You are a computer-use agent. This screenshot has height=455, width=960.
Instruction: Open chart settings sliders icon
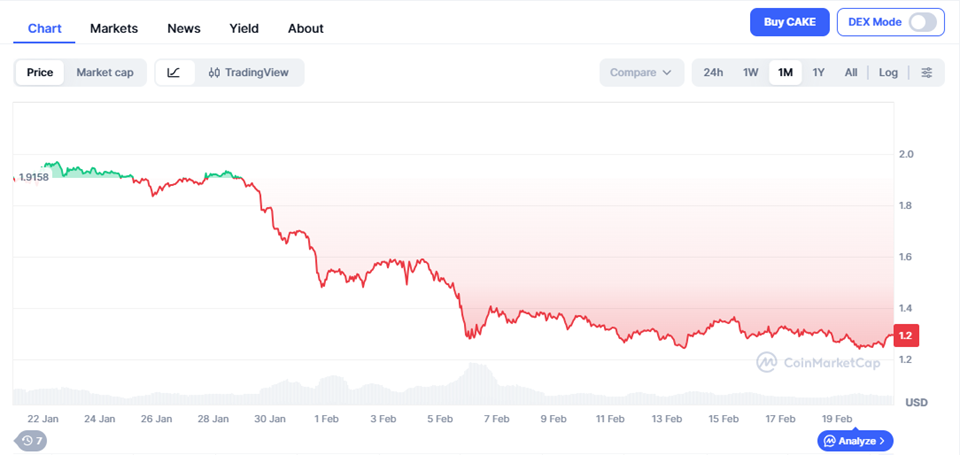tap(927, 73)
